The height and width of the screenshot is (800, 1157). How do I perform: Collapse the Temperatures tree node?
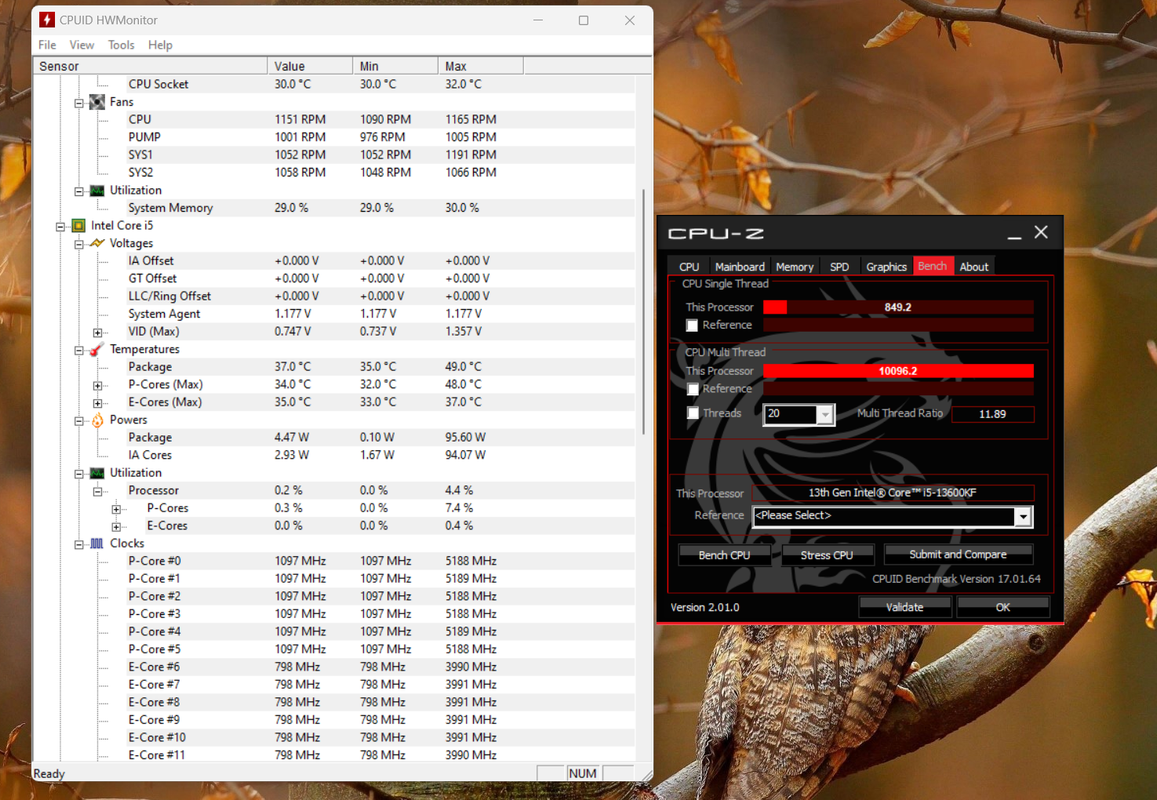79,351
